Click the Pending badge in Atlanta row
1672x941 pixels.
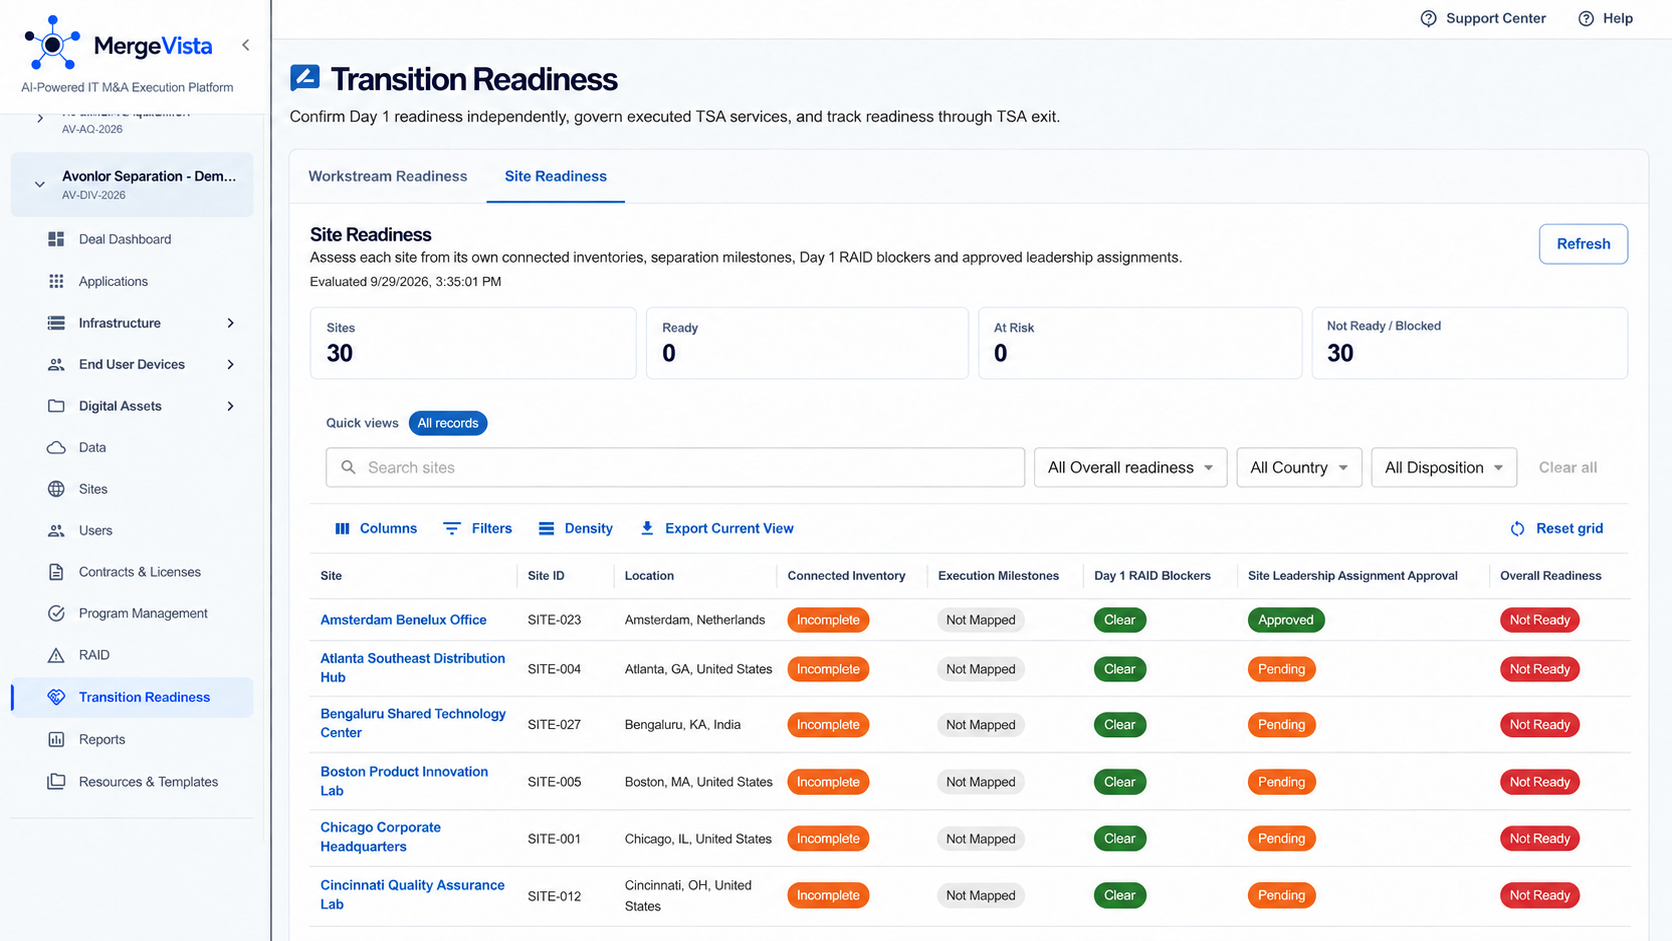coord(1281,669)
